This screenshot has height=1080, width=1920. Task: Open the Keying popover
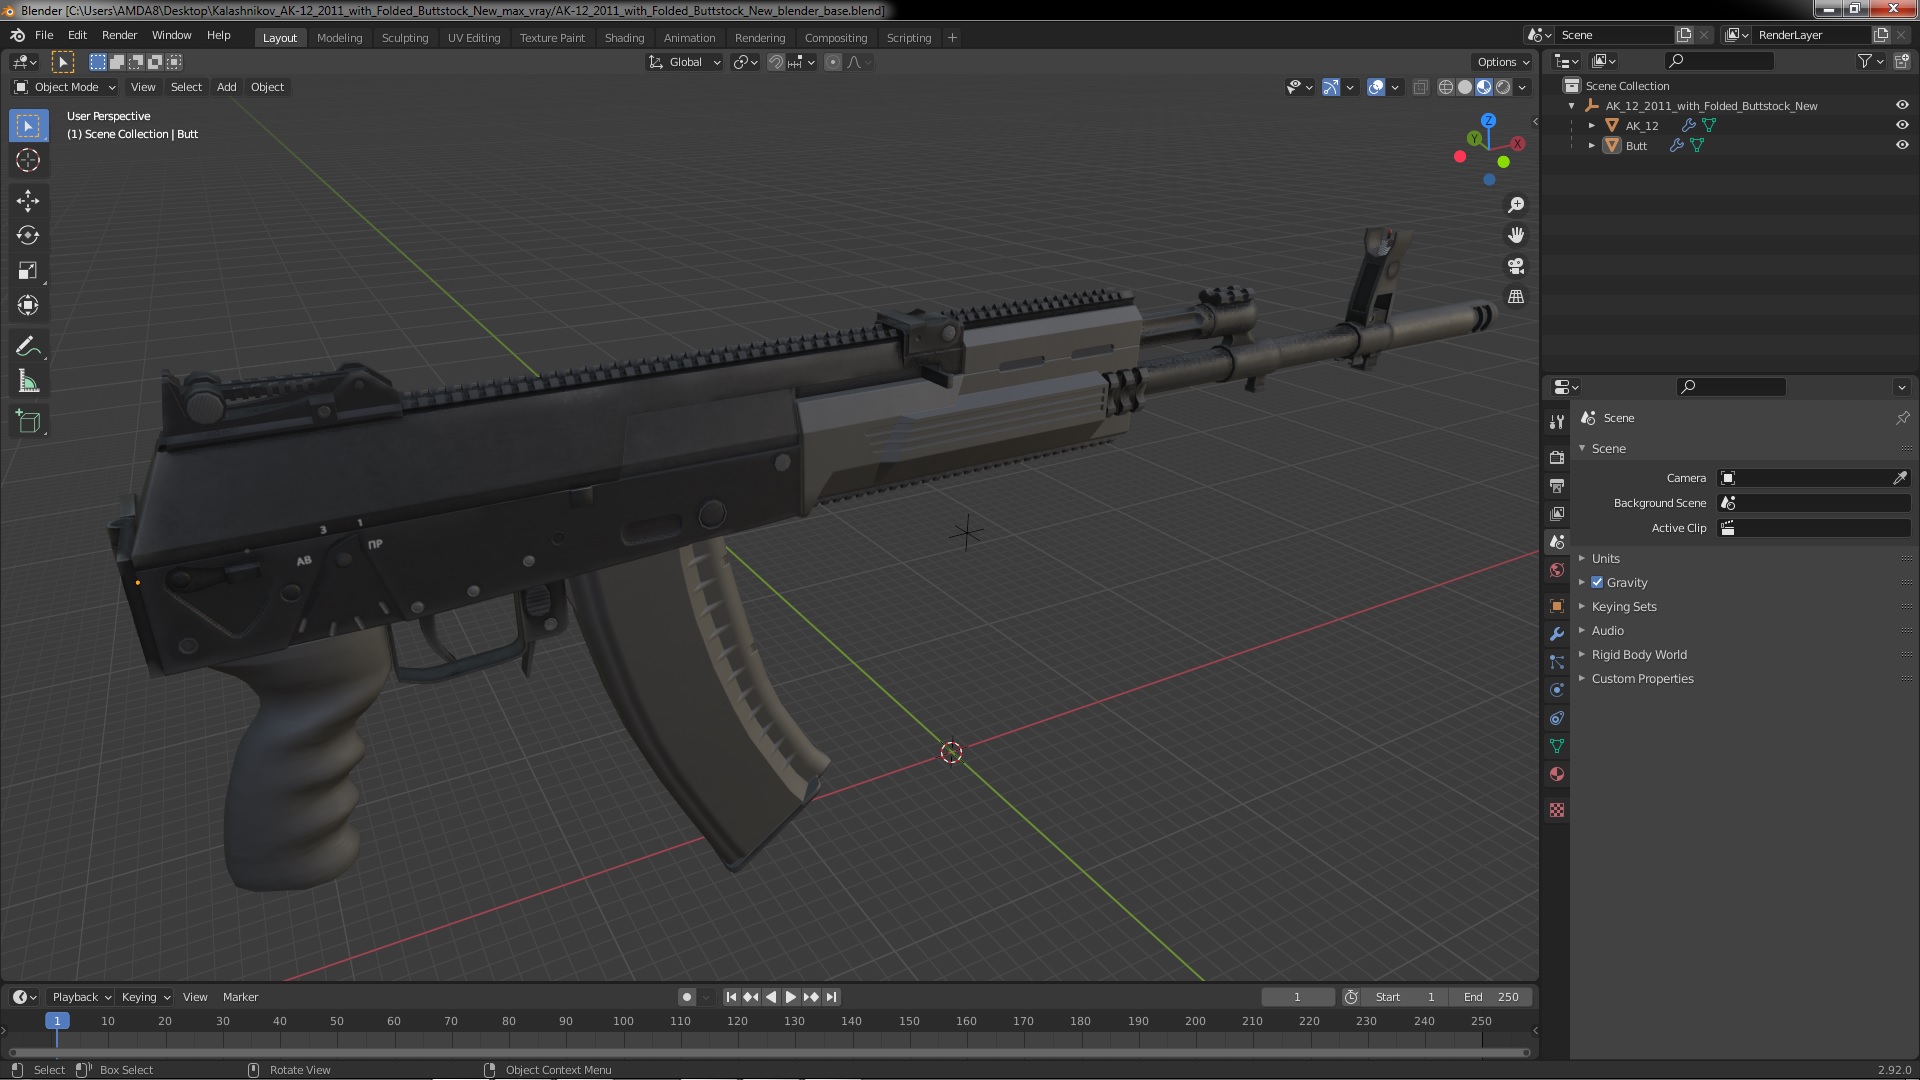point(145,997)
